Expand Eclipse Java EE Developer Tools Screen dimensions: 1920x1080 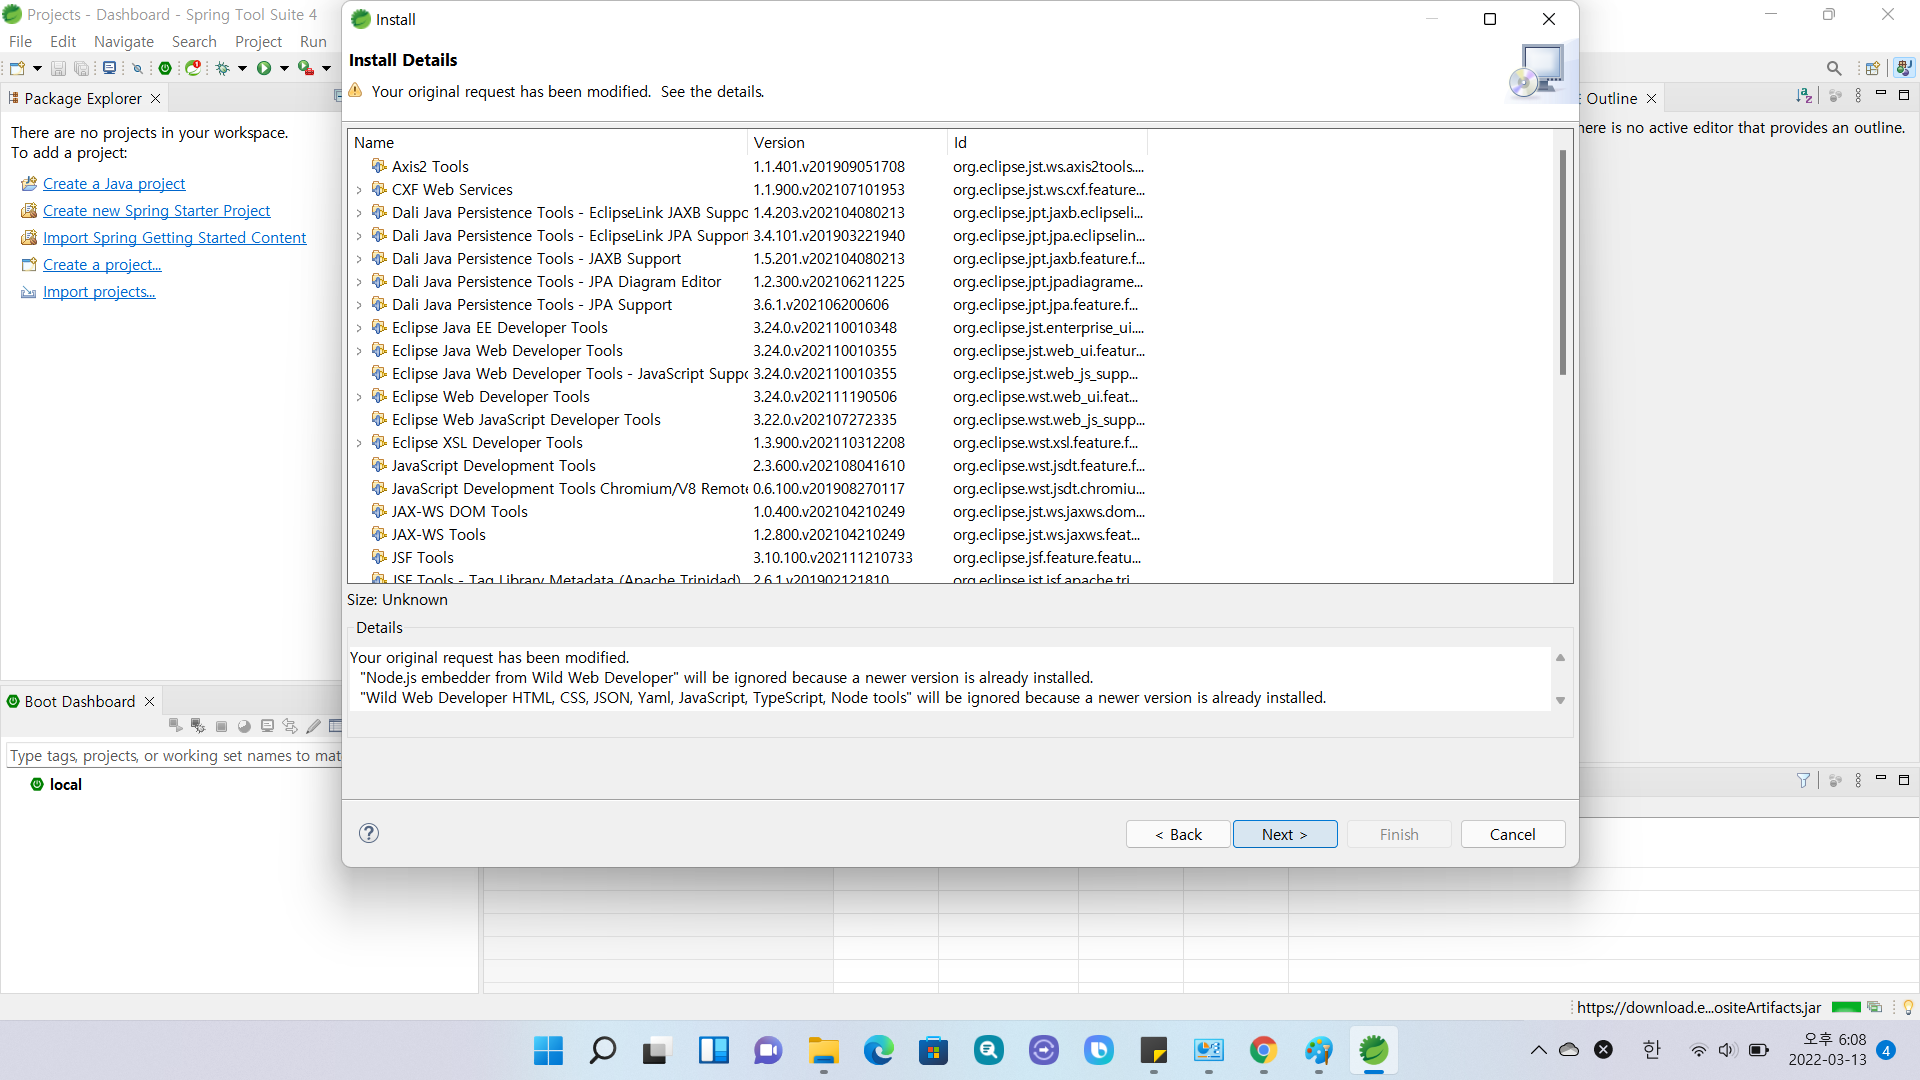359,328
